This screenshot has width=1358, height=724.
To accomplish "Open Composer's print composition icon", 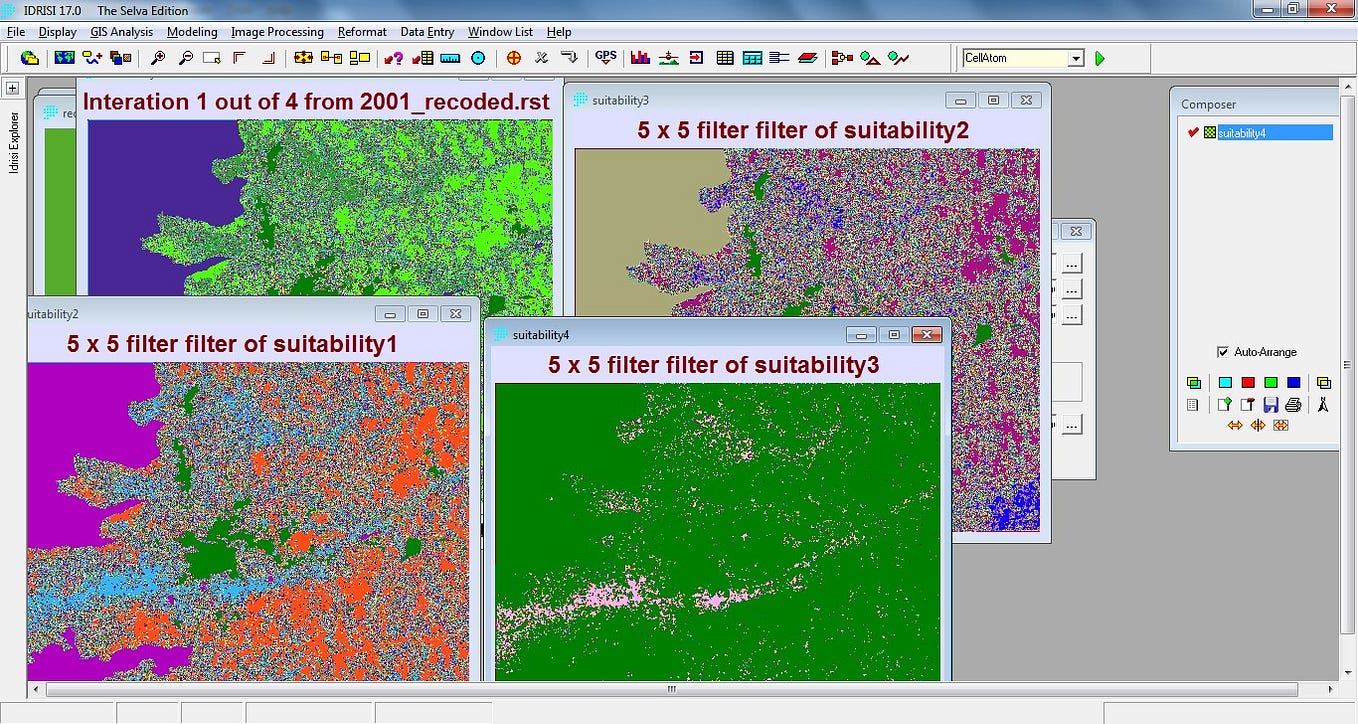I will [1292, 404].
